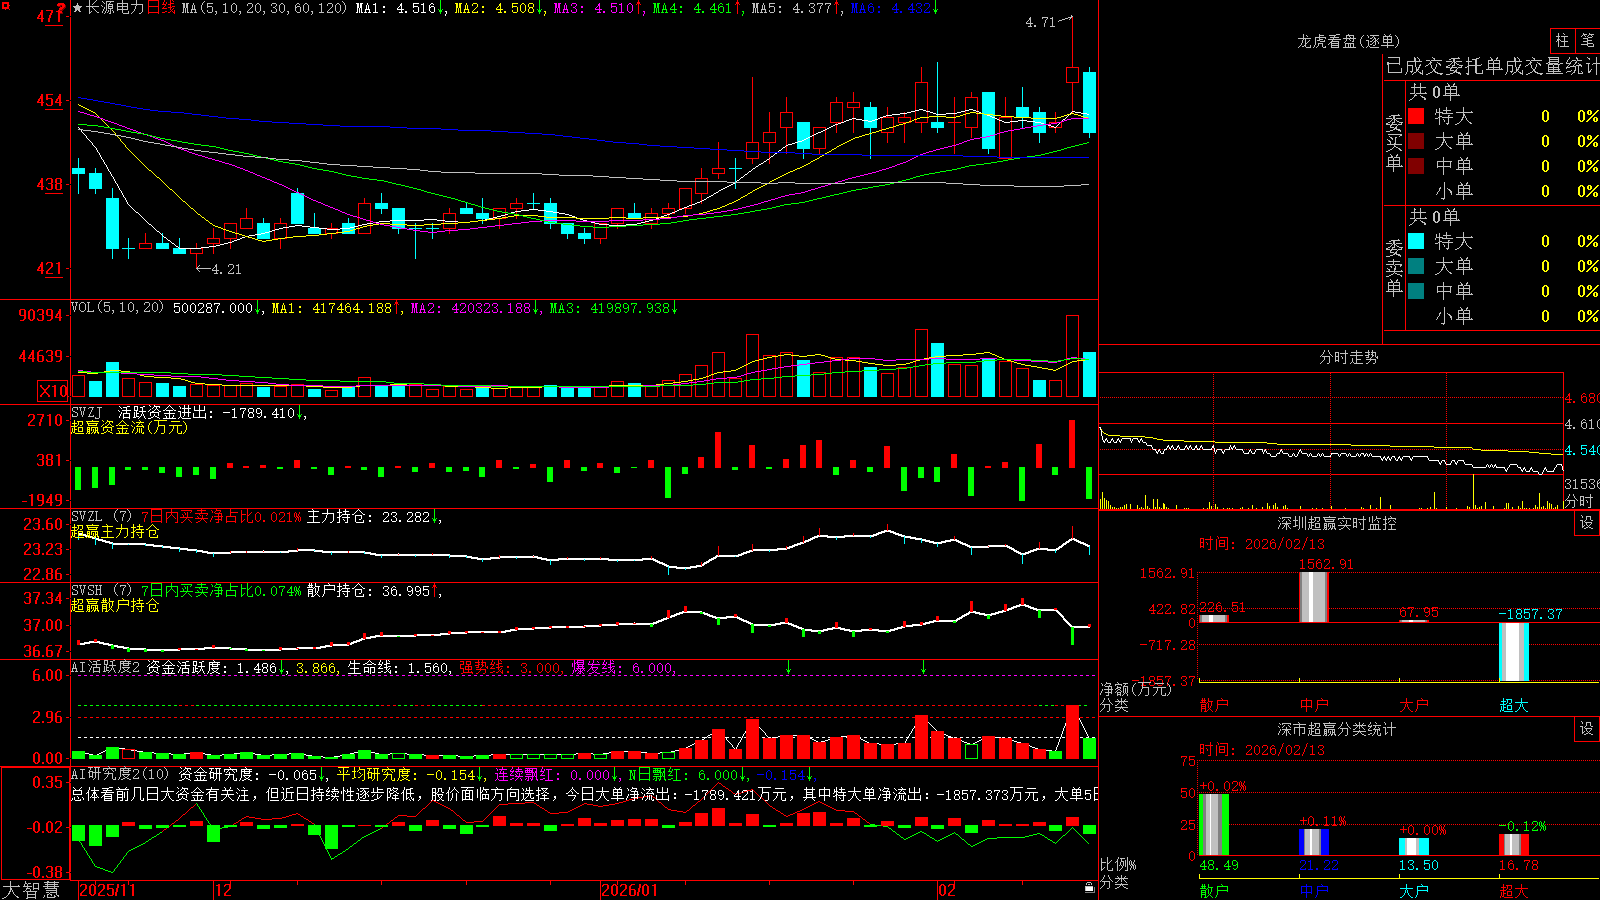Select the 02 month marker on time axis
This screenshot has width=1600, height=900.
[x=947, y=890]
